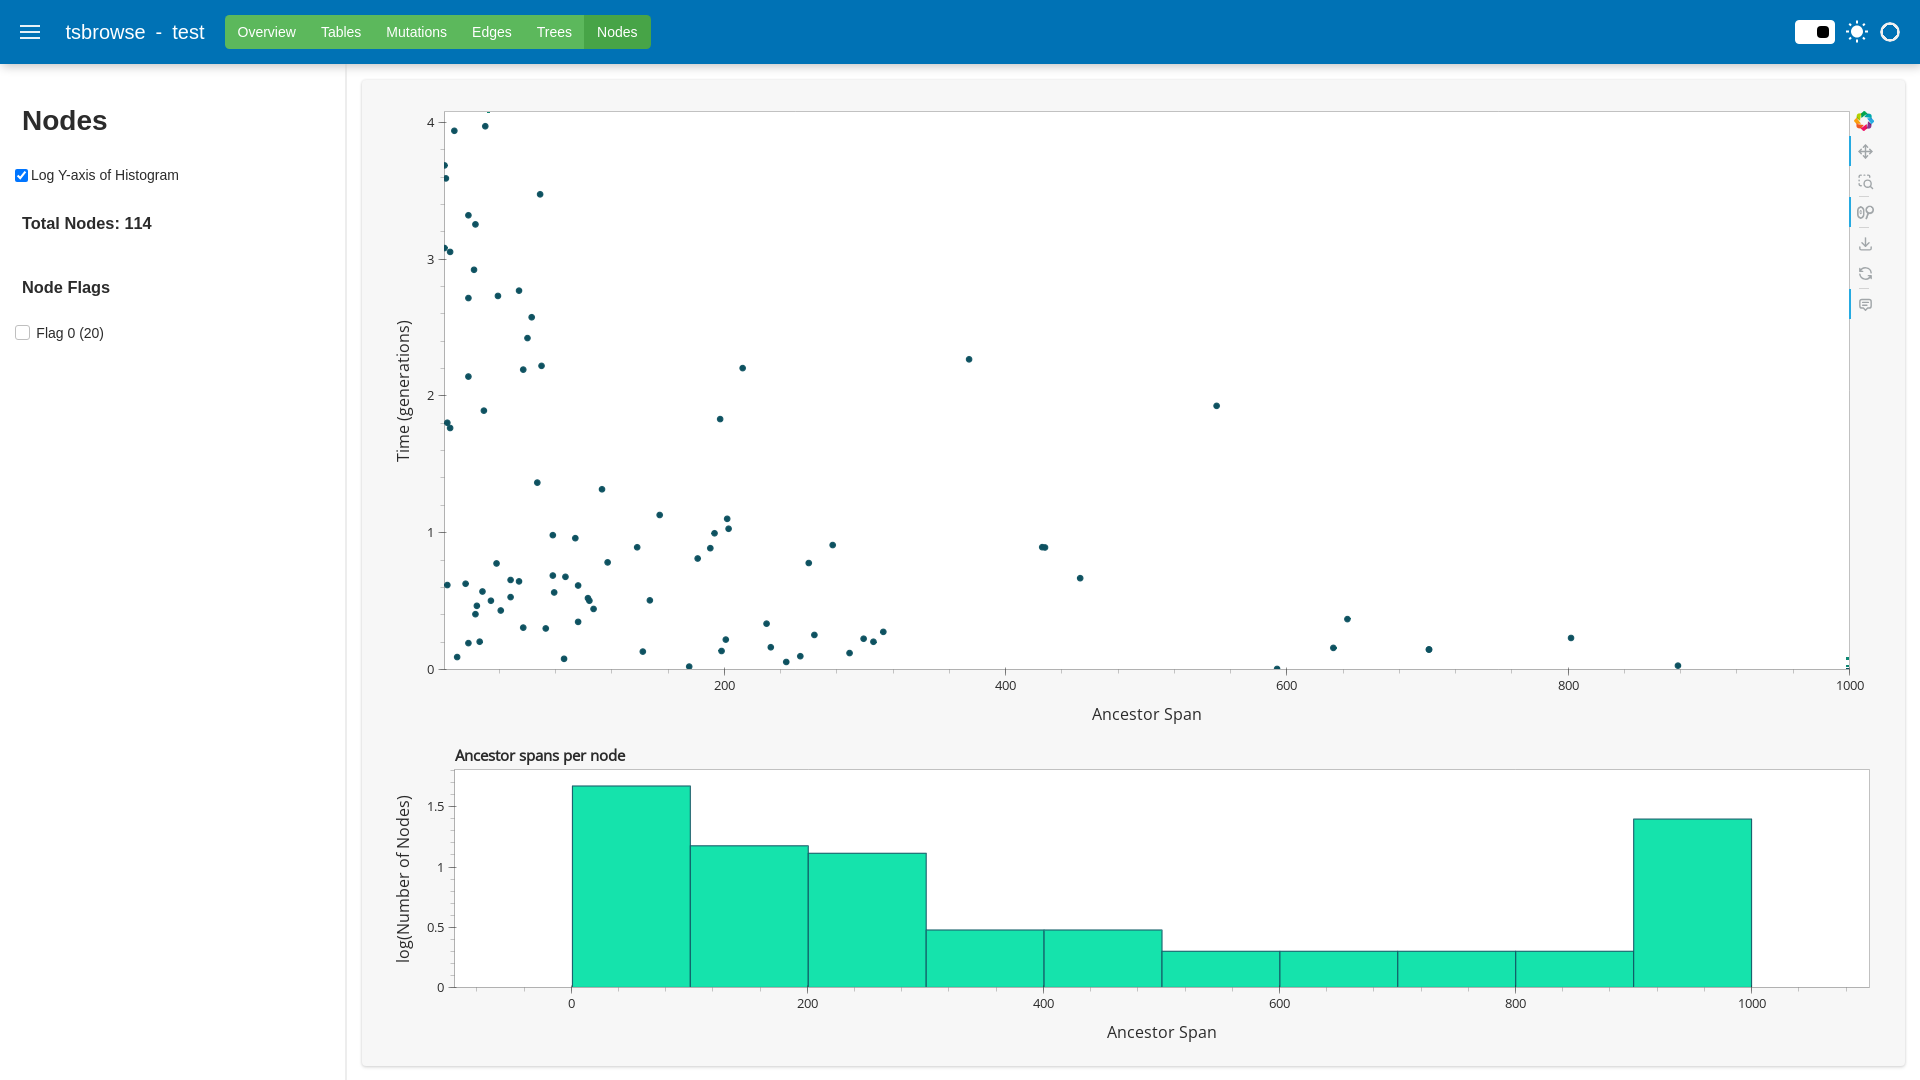
Task: Go to the Tables page
Action: [340, 32]
